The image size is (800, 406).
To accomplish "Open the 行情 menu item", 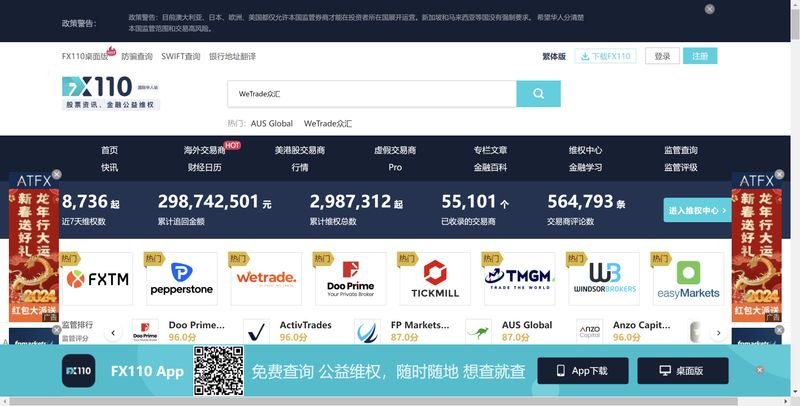I will point(299,167).
